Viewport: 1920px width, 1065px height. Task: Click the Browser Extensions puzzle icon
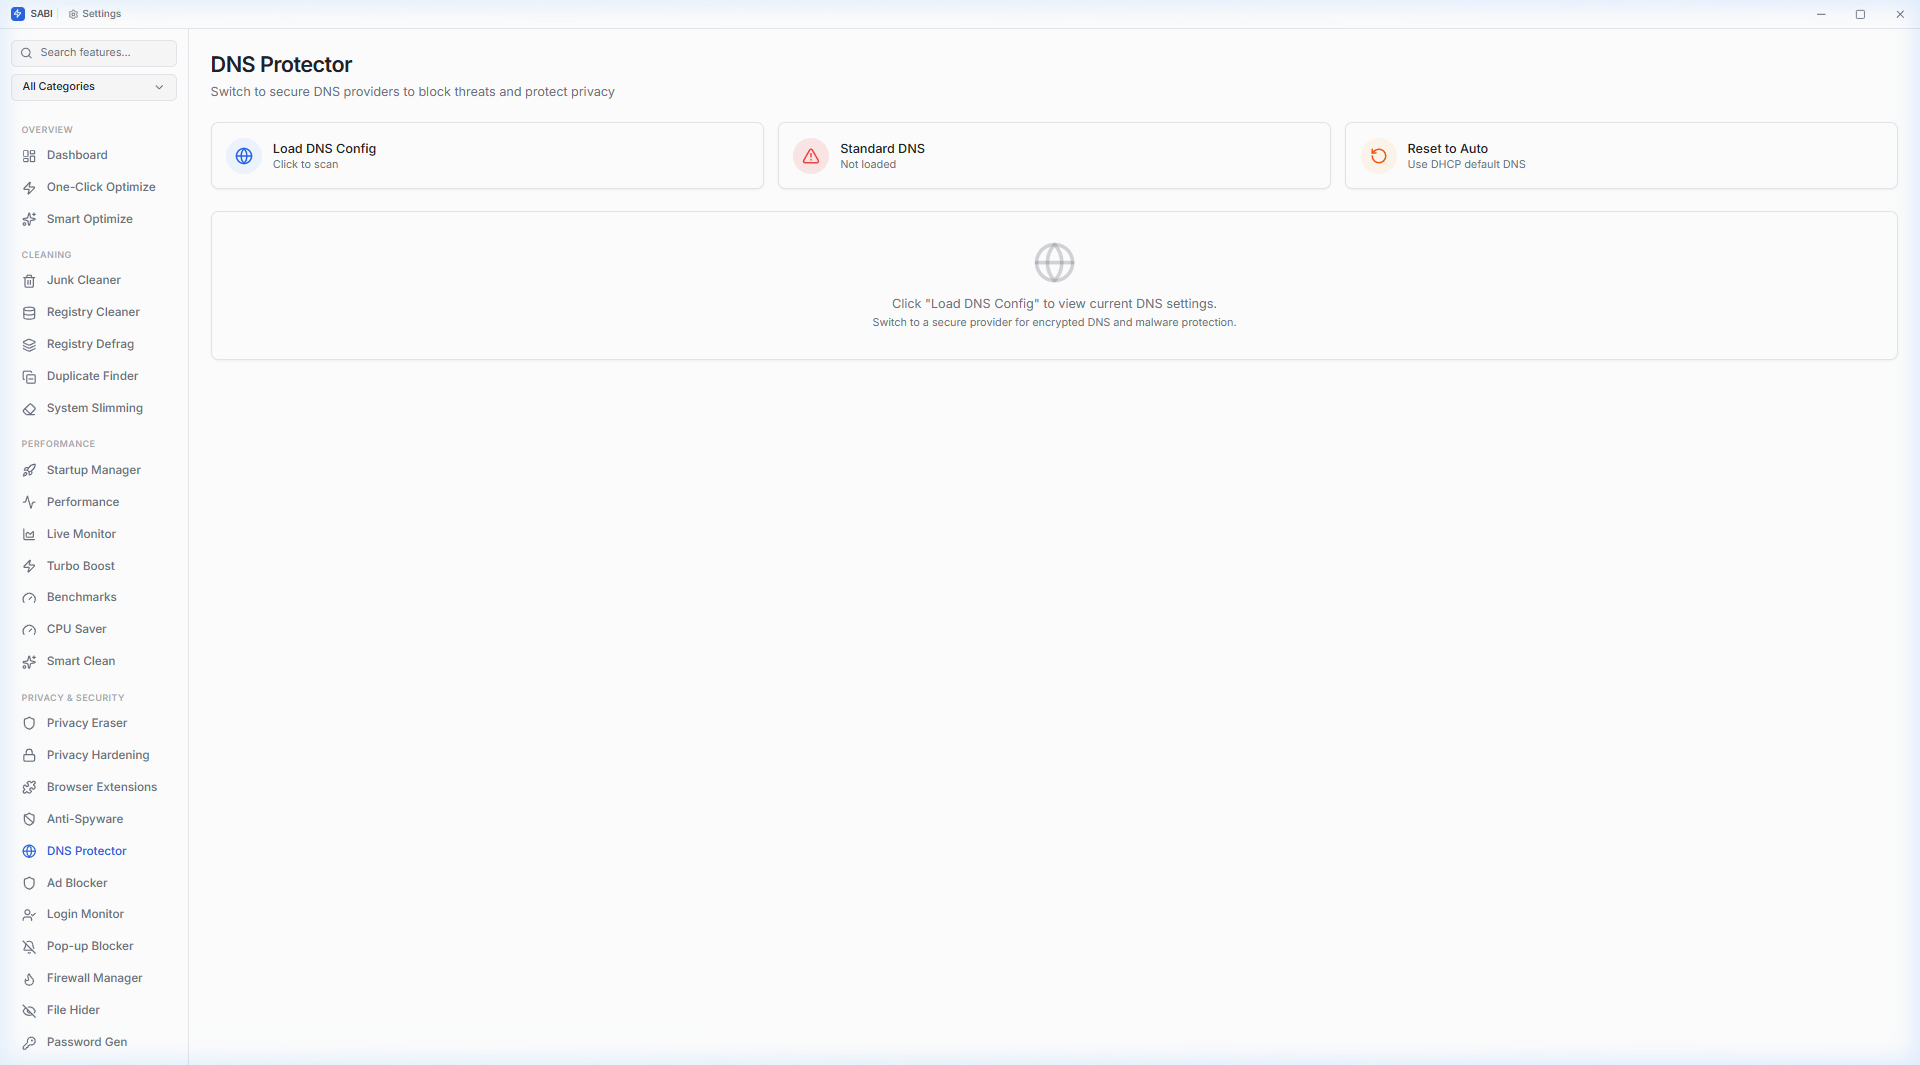click(29, 788)
